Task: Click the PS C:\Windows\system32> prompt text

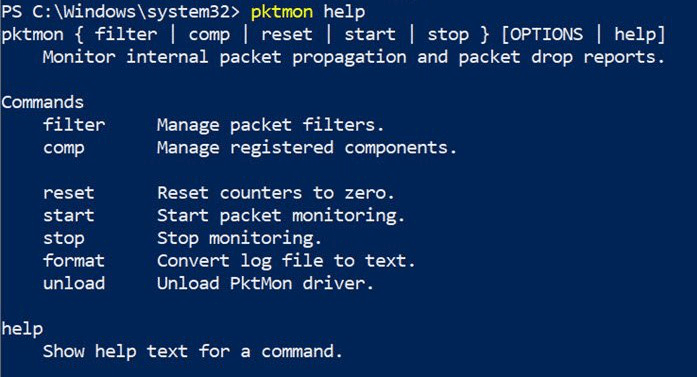Action: [x=120, y=12]
